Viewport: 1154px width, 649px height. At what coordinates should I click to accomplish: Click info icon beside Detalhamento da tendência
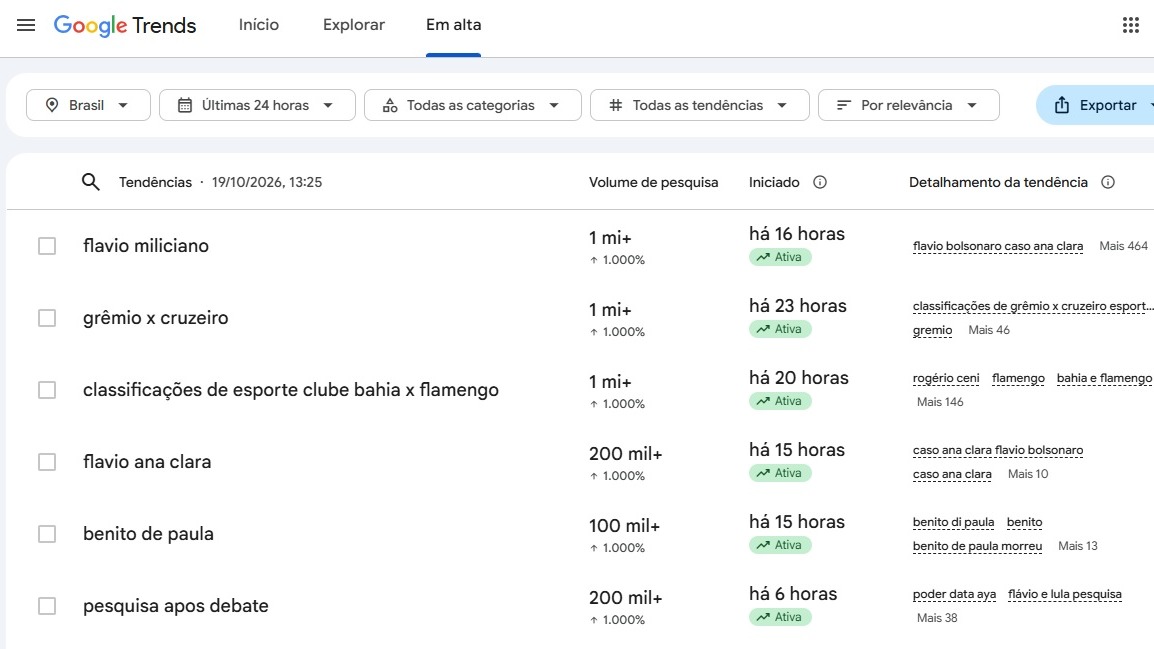click(1108, 182)
